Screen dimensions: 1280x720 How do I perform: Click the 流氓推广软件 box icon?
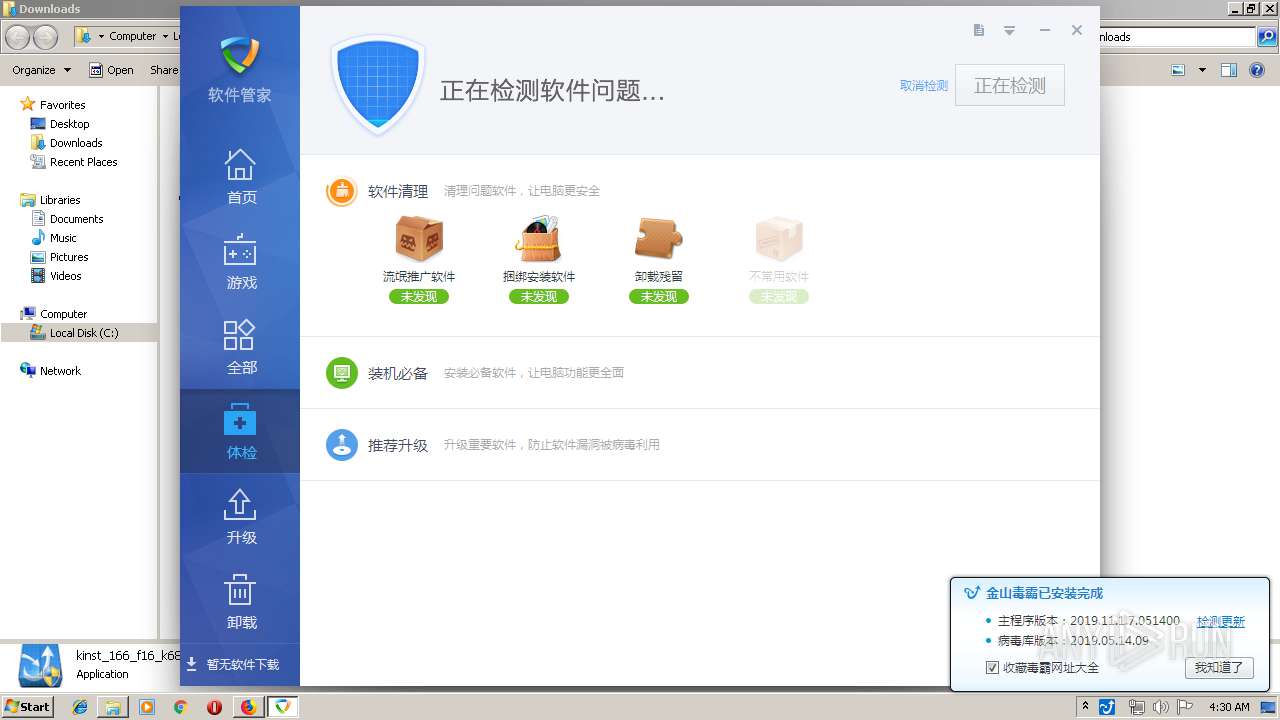419,239
